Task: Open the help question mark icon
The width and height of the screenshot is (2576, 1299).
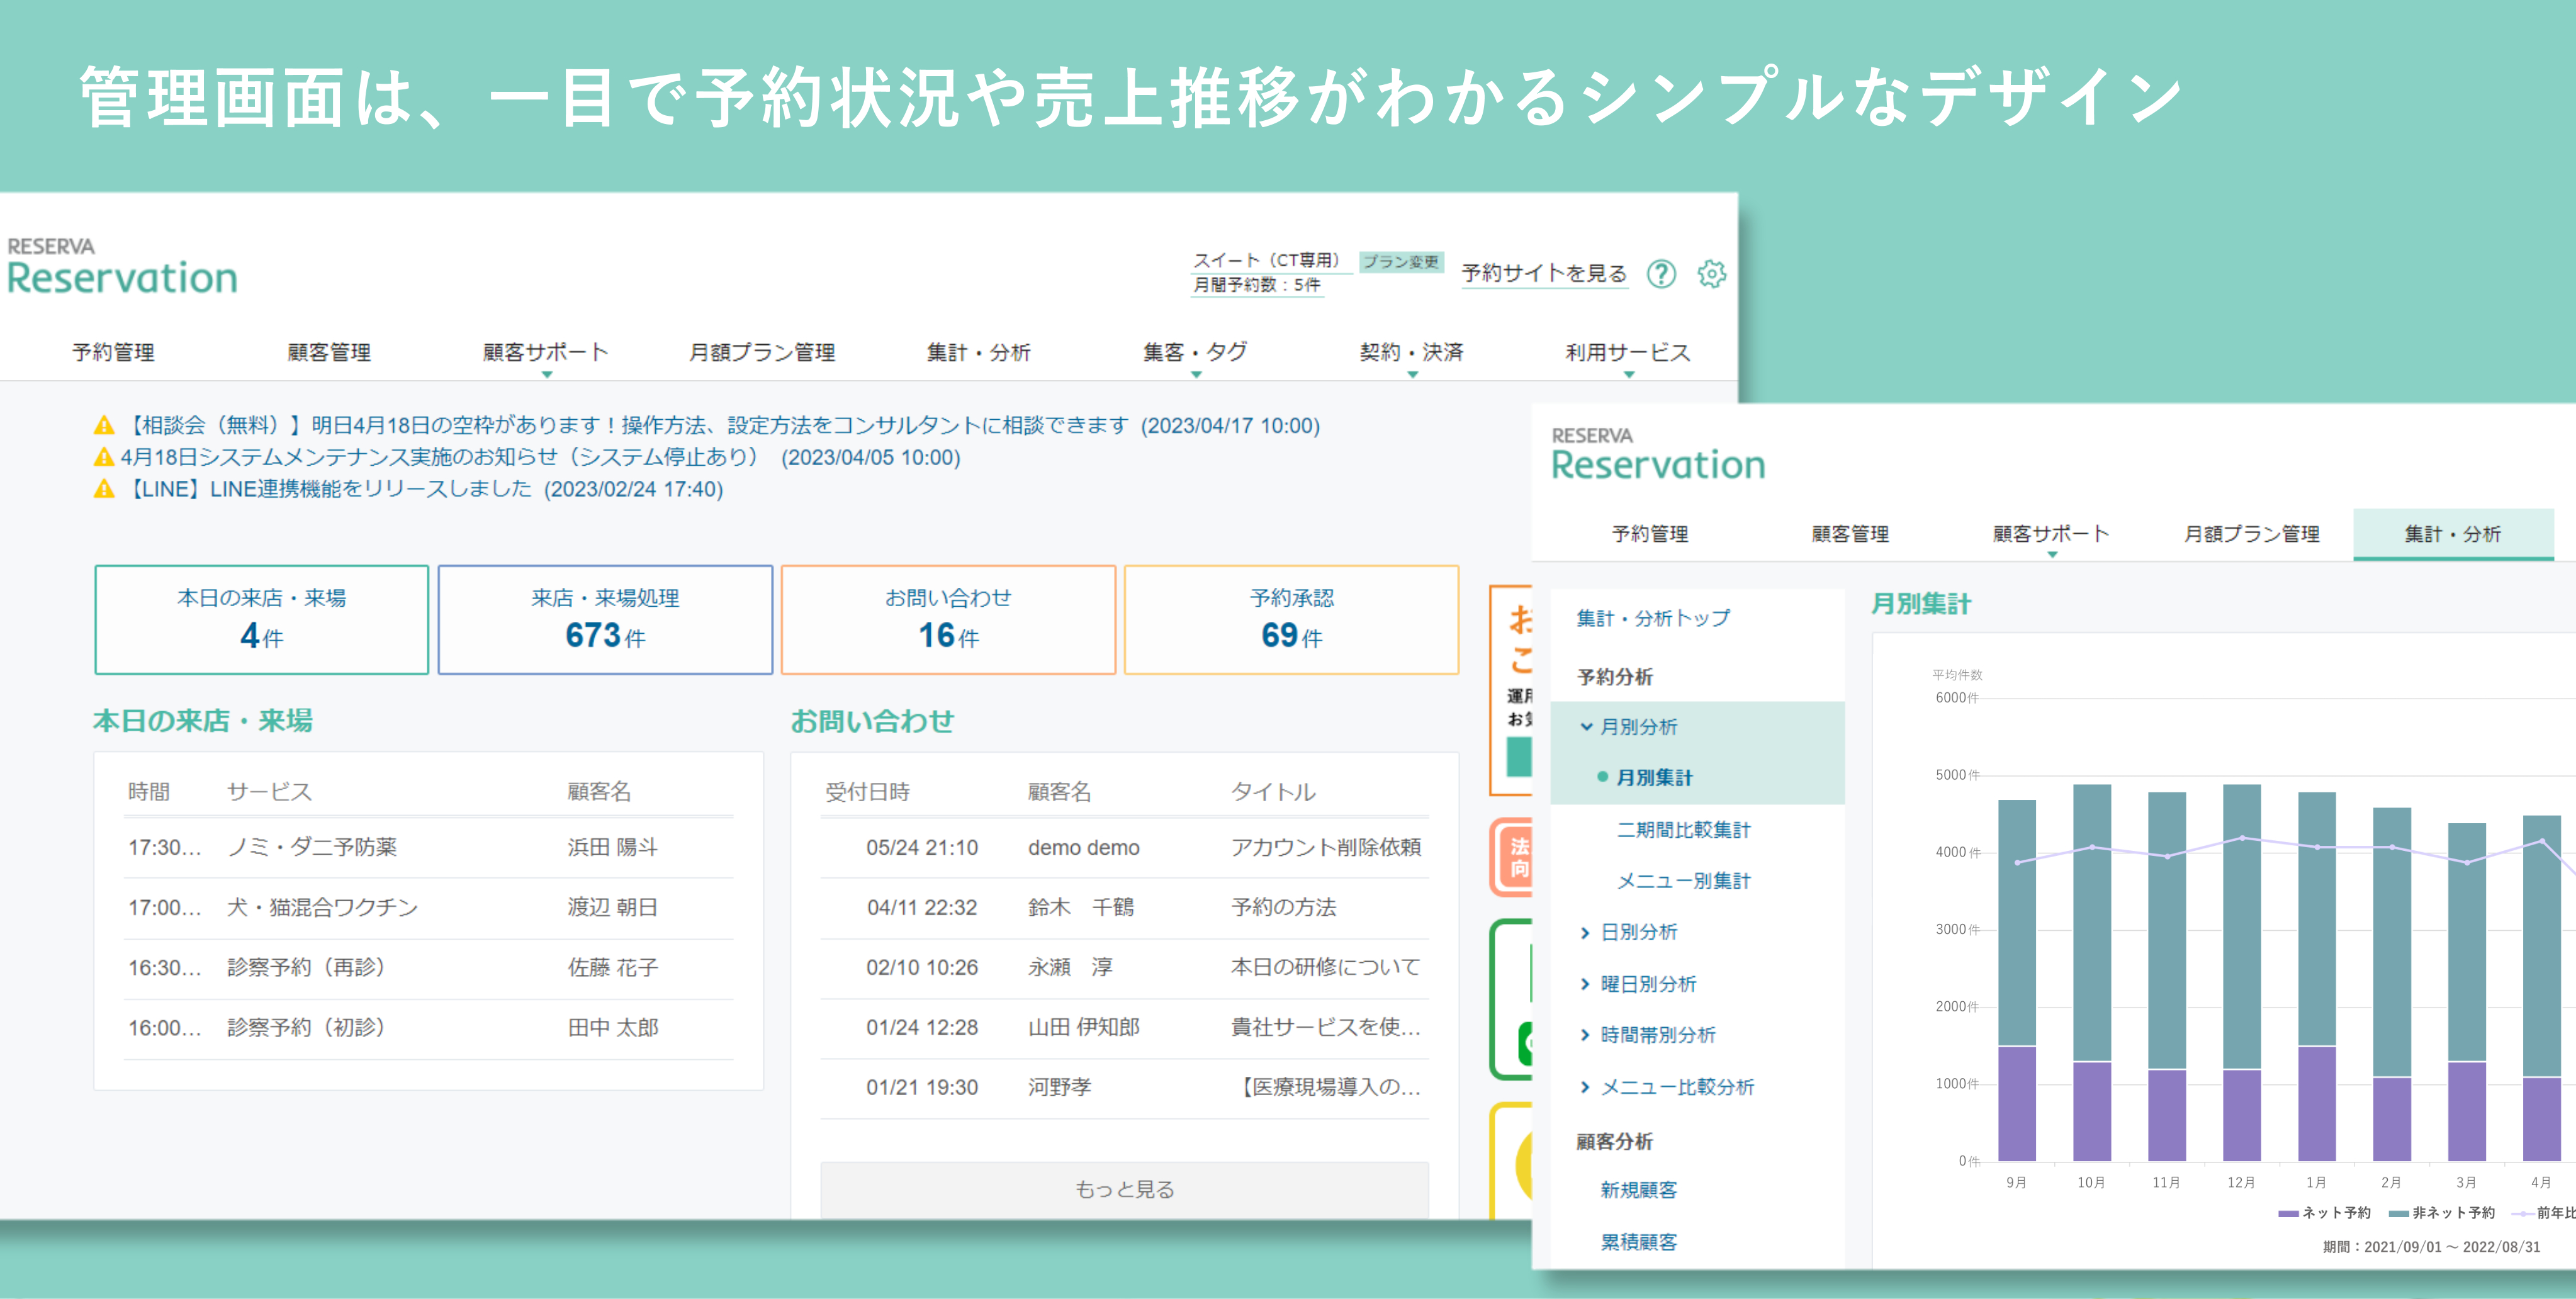Action: [x=1661, y=274]
